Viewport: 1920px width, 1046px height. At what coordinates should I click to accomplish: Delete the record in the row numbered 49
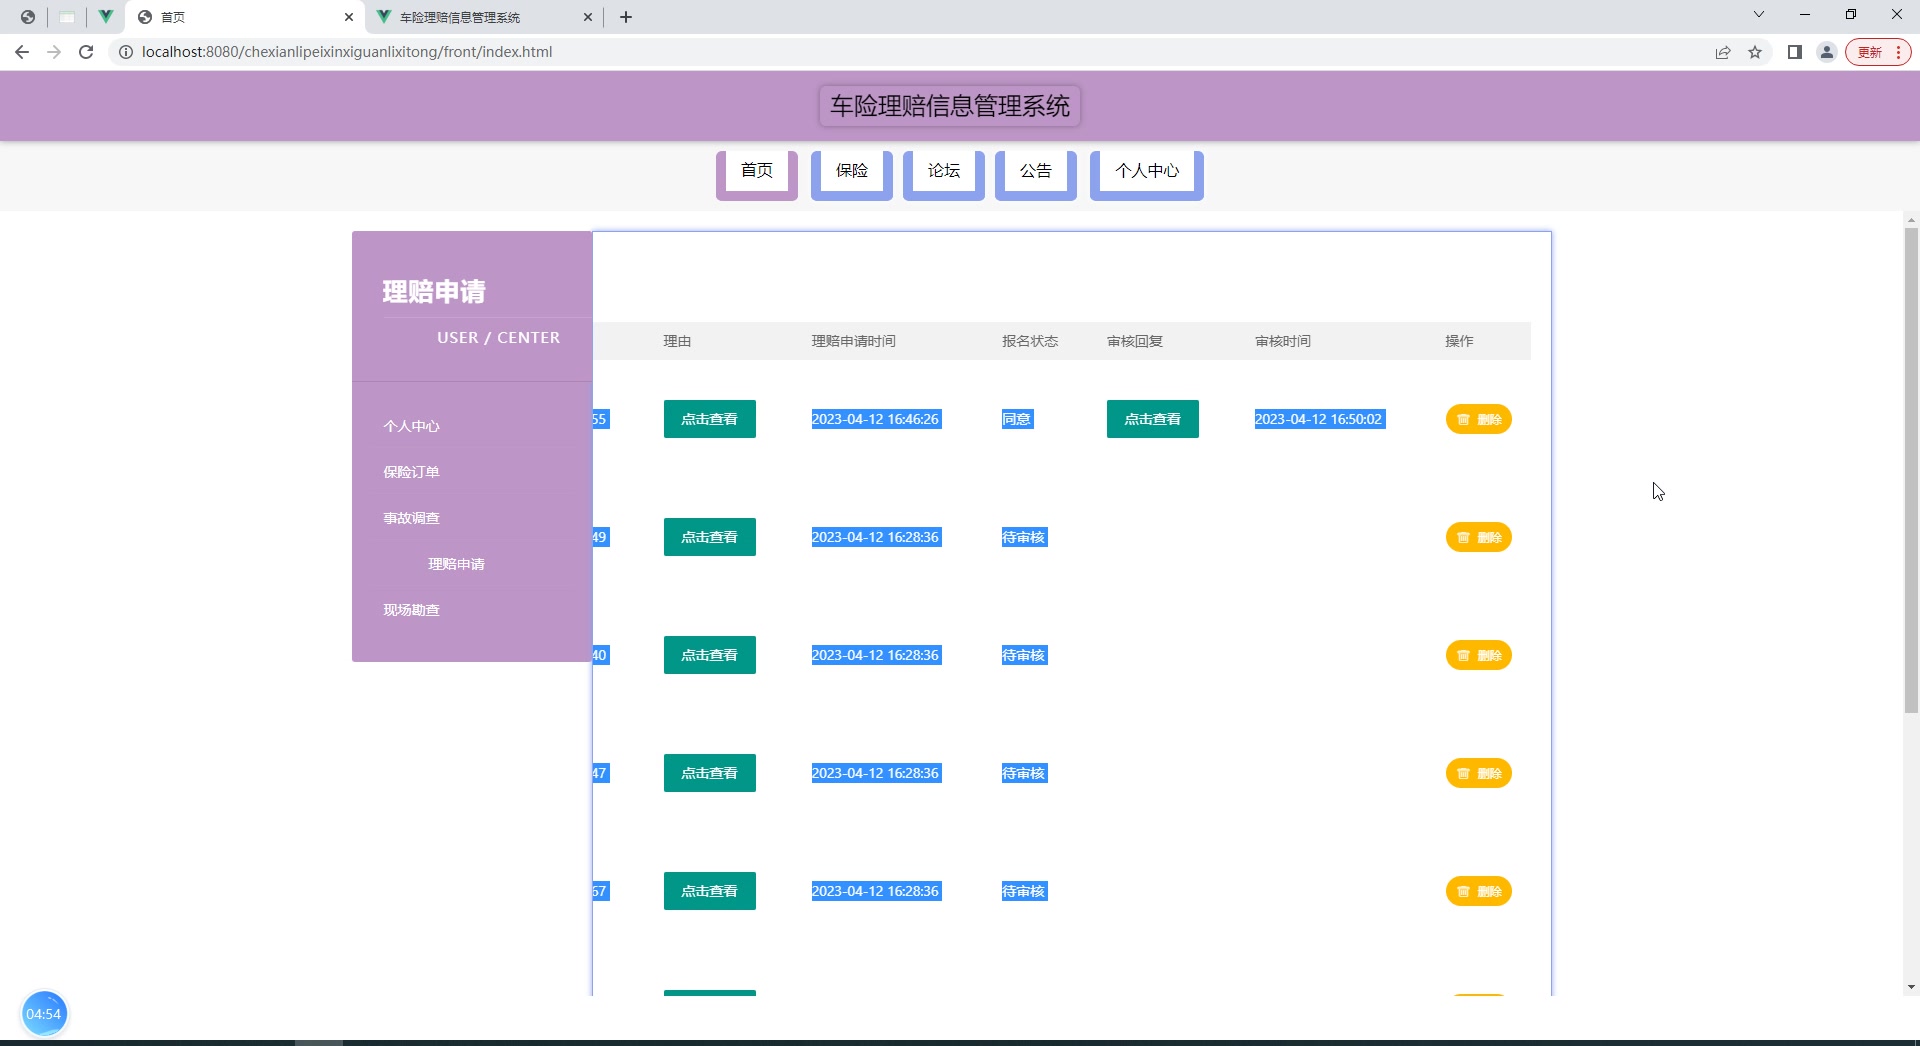pos(1479,537)
